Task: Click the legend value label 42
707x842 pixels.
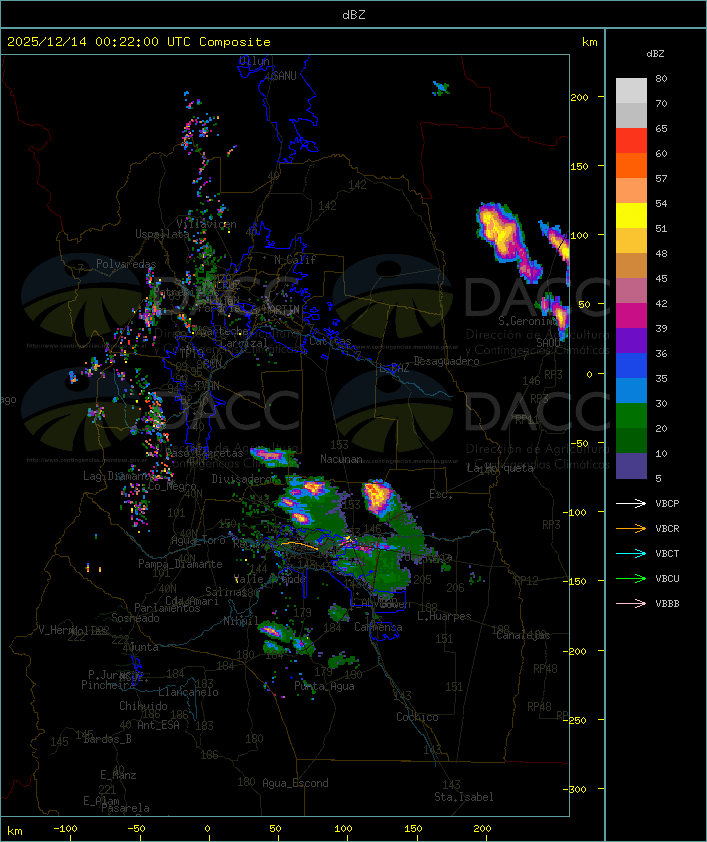Action: 661,304
